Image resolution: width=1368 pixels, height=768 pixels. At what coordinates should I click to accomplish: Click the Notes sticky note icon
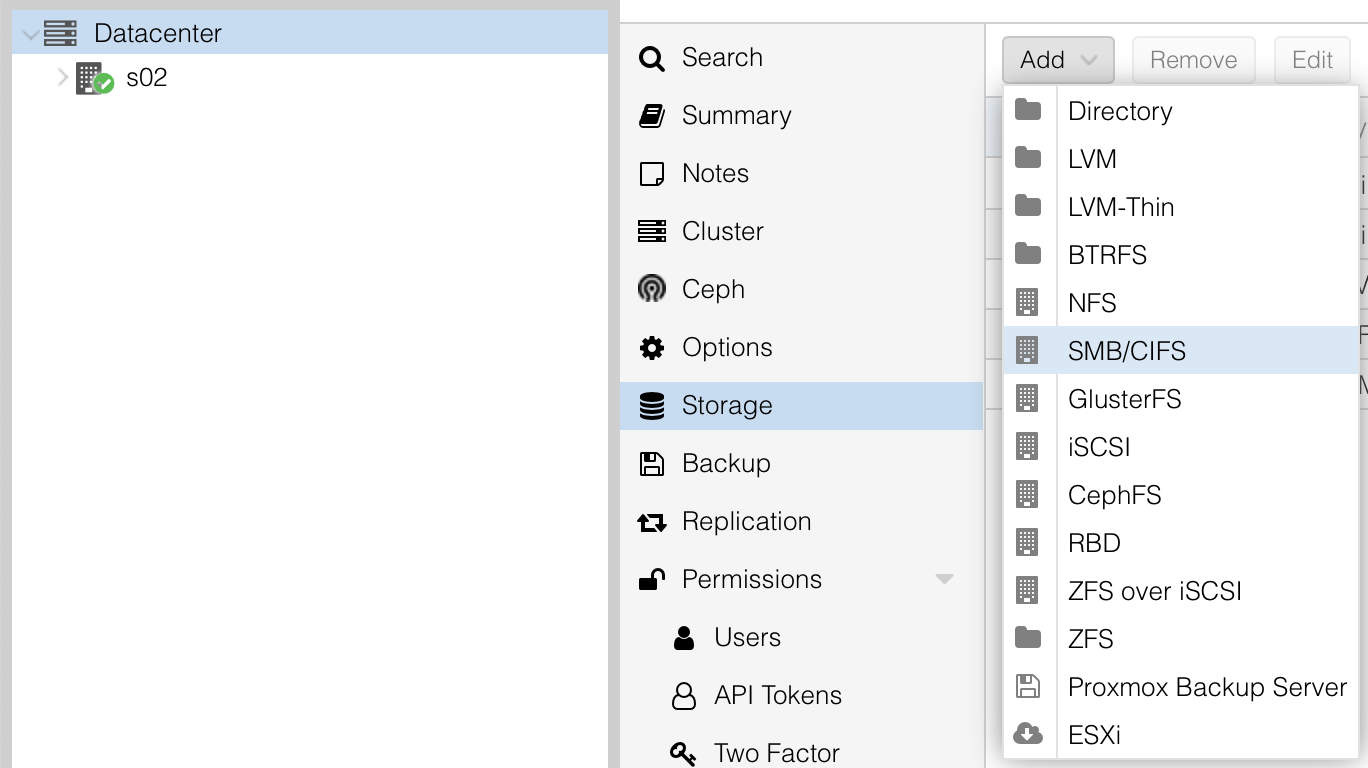(652, 174)
